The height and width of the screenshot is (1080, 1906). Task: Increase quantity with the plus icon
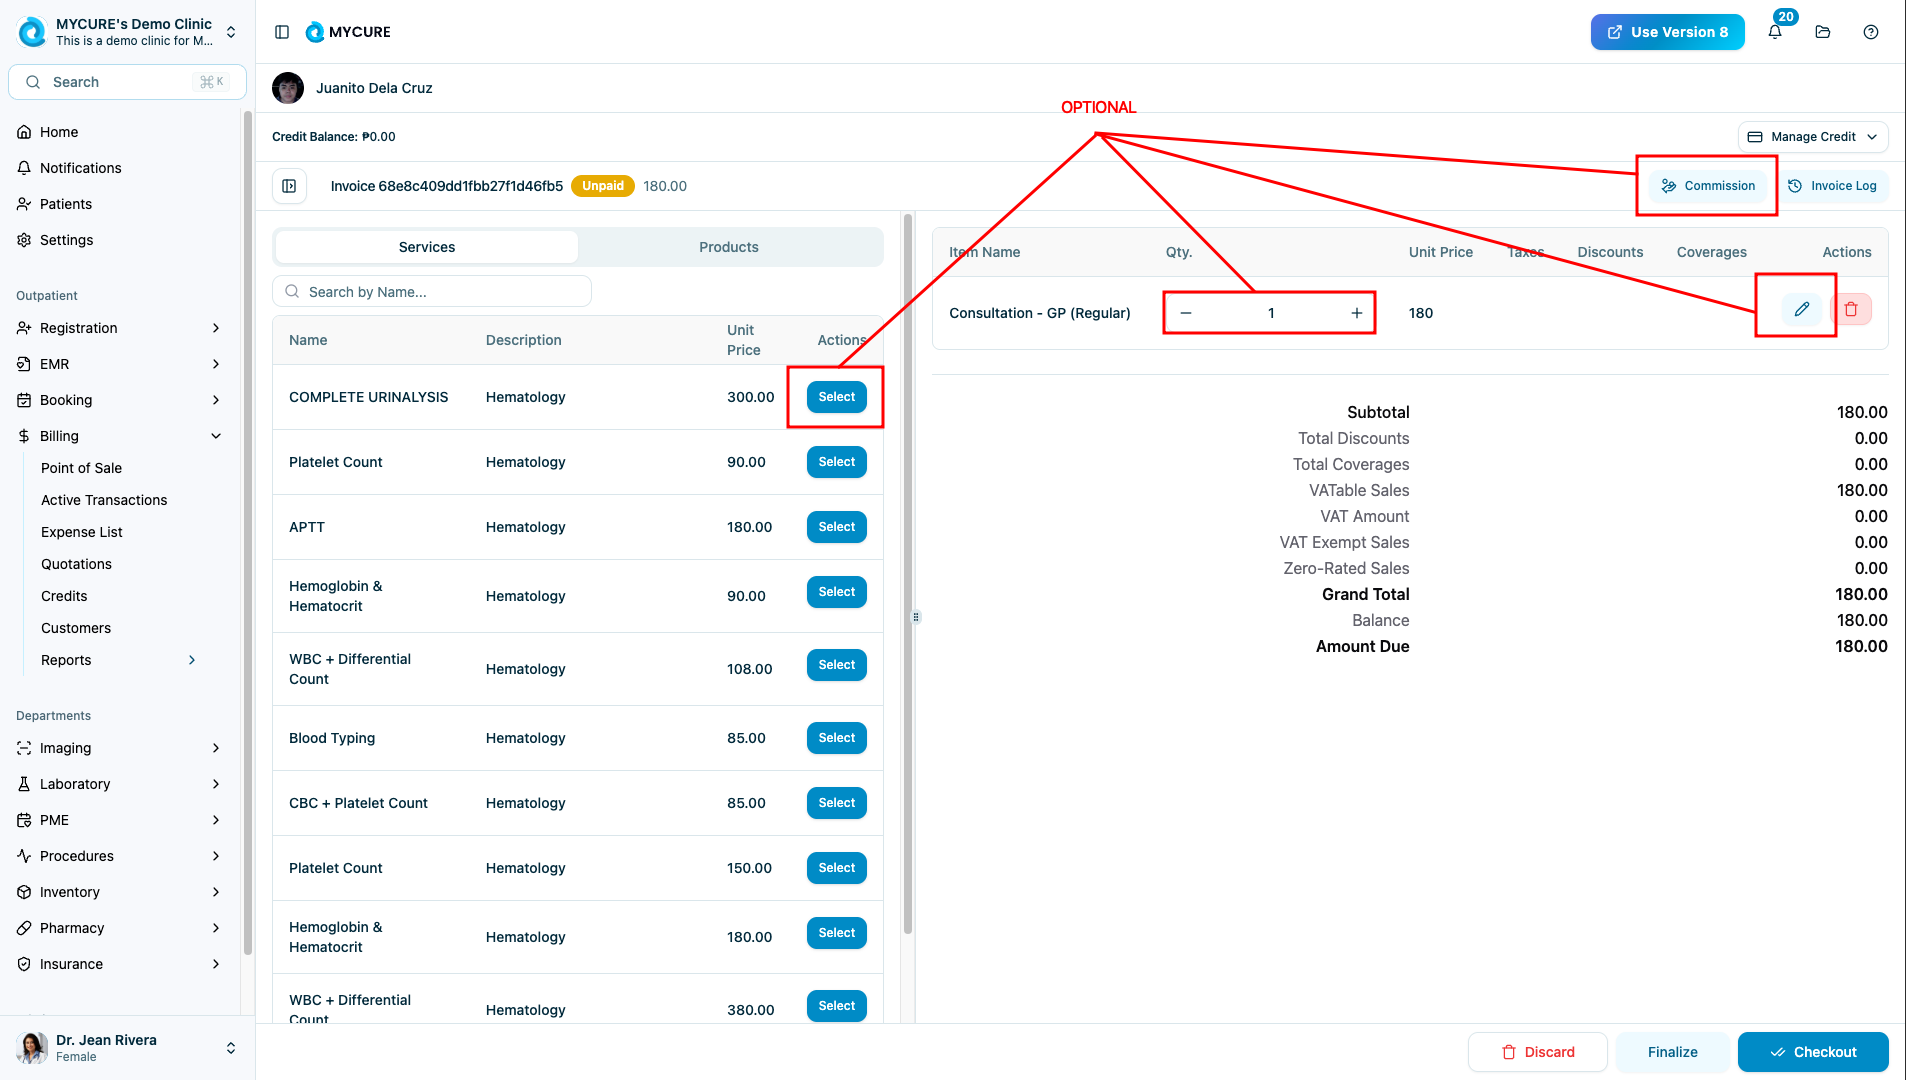(1357, 313)
